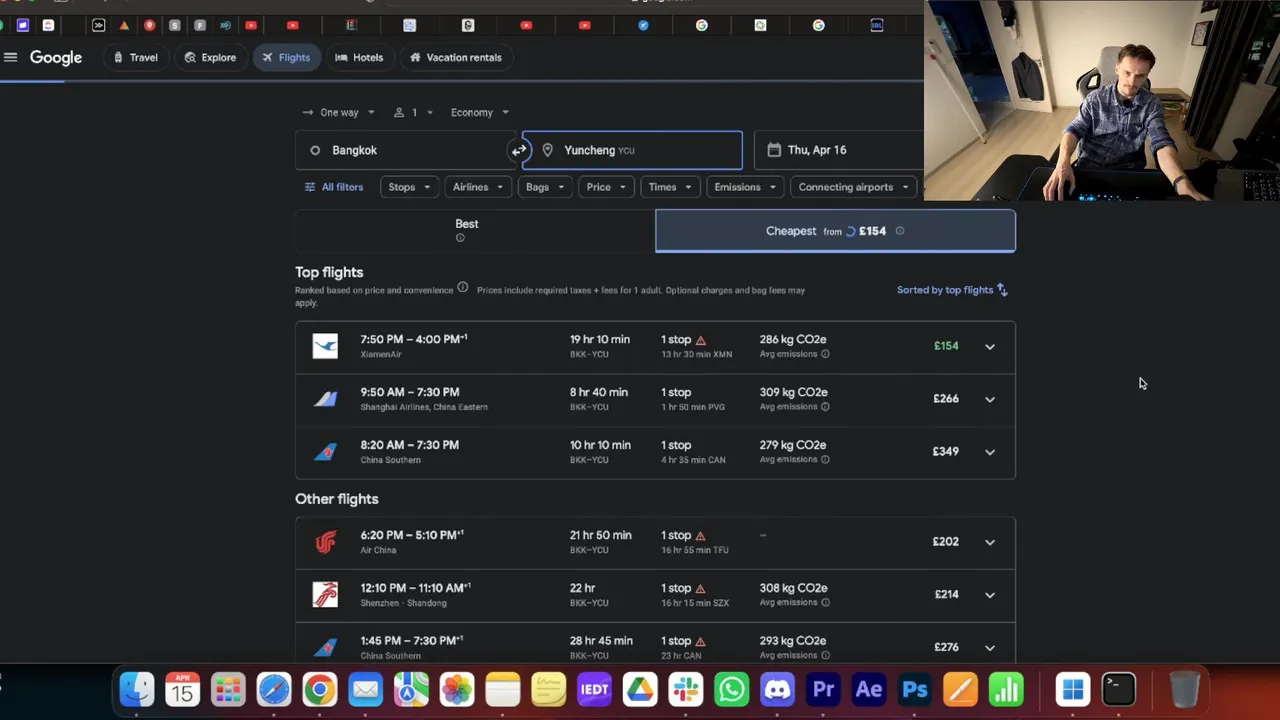This screenshot has width=1280, height=720.
Task: Open the Google main menu hamburger icon
Action: (10, 57)
